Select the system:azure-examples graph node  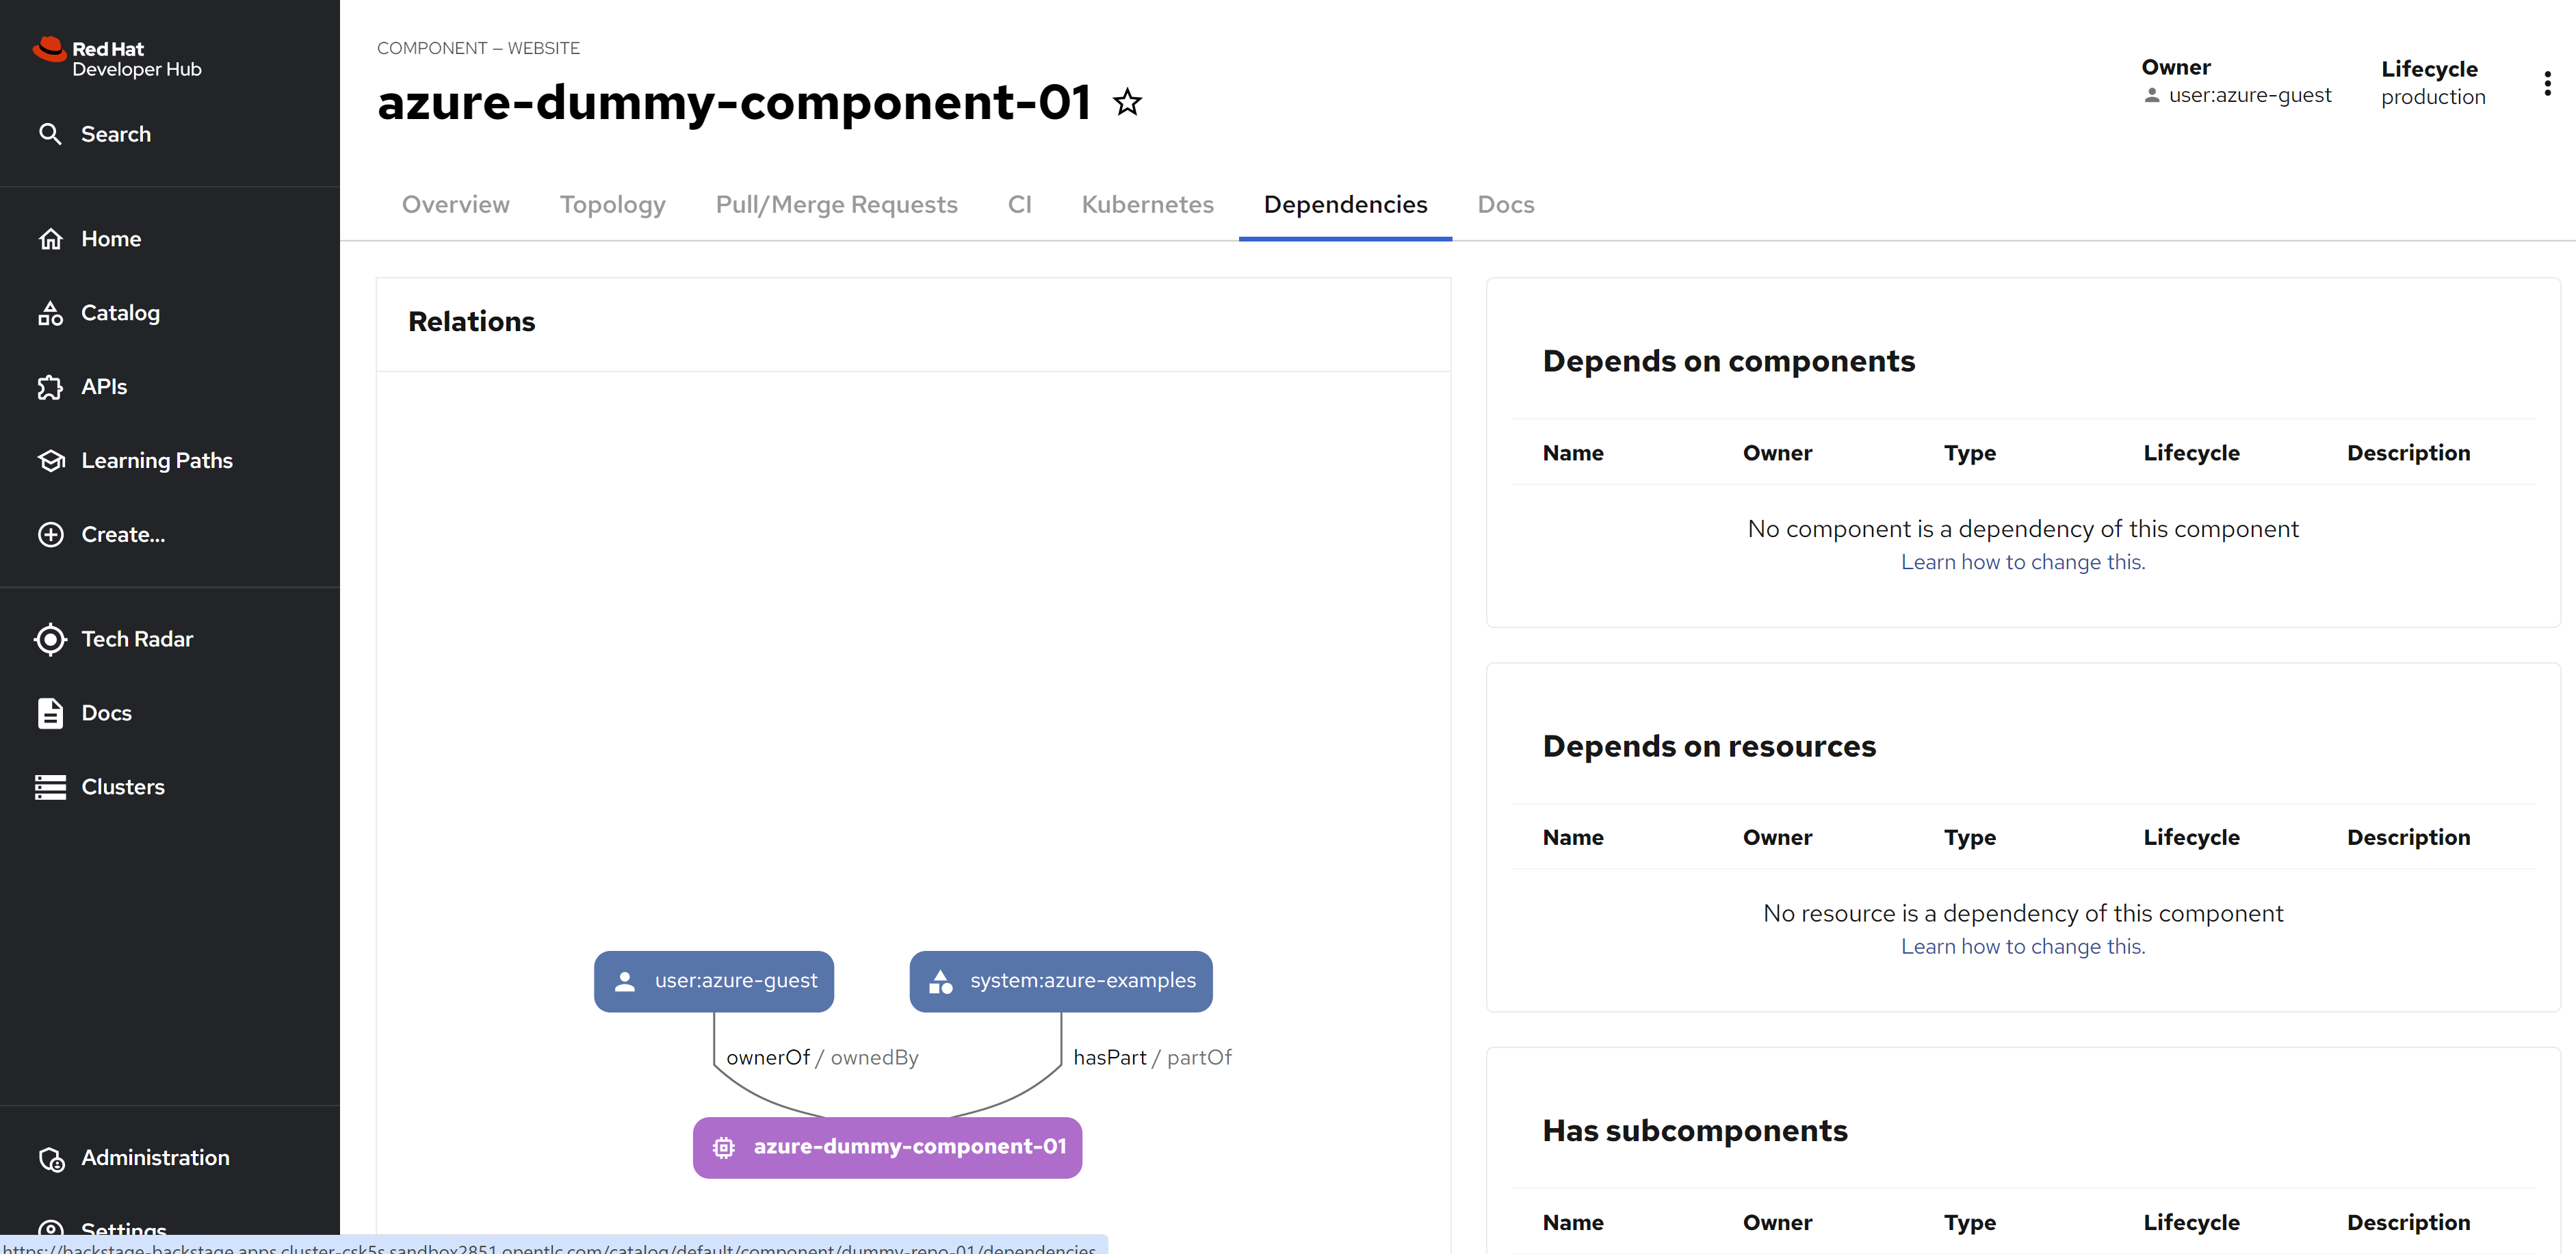[1060, 981]
